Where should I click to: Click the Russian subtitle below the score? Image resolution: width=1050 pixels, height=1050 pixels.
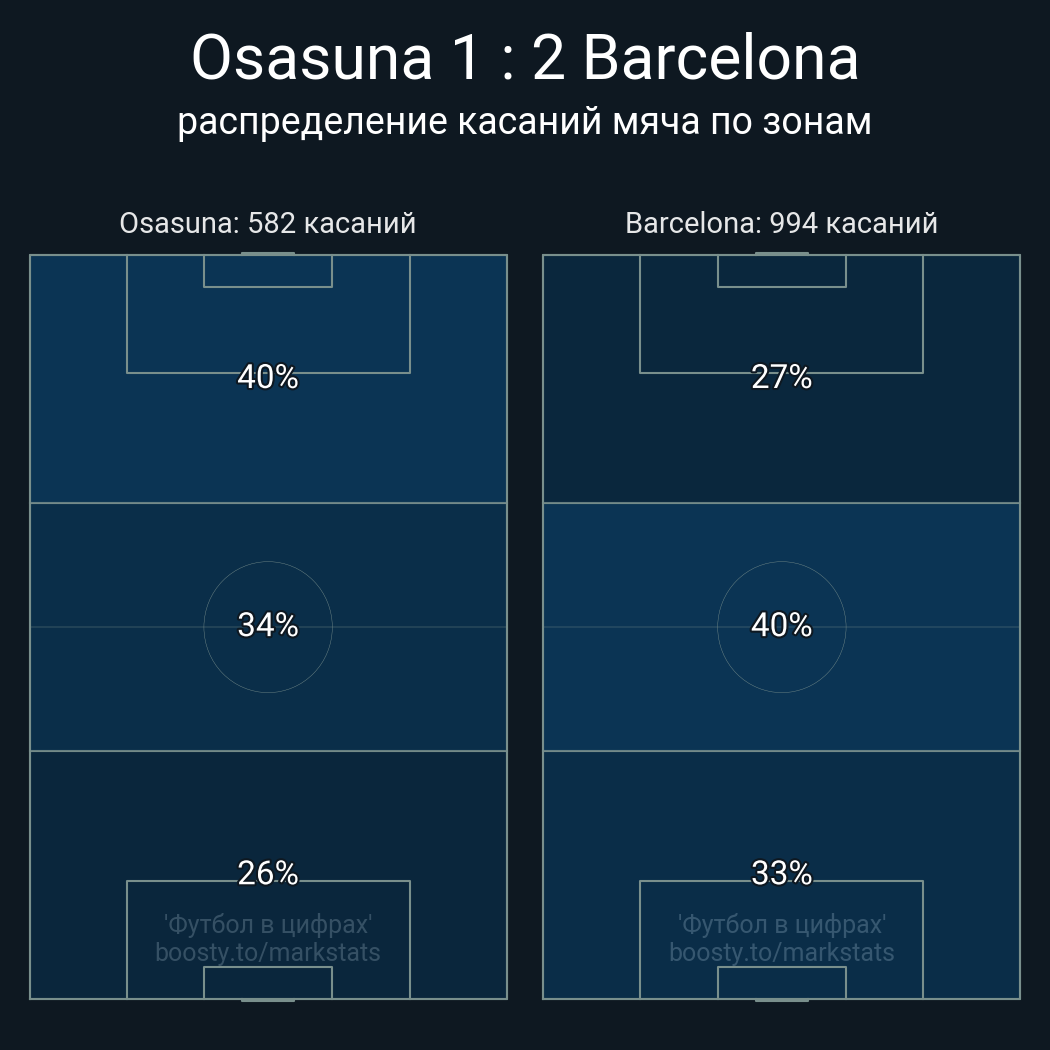point(524,121)
